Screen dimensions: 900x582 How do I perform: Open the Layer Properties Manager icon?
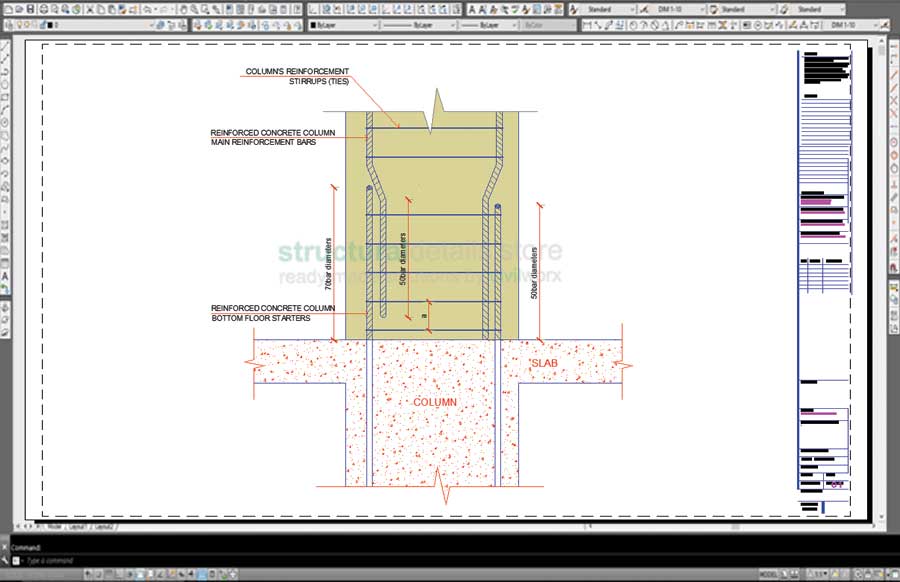[x=8, y=25]
